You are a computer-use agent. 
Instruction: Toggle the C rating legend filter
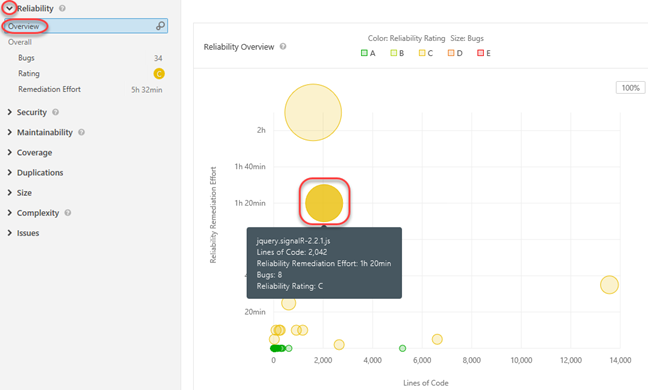(426, 53)
